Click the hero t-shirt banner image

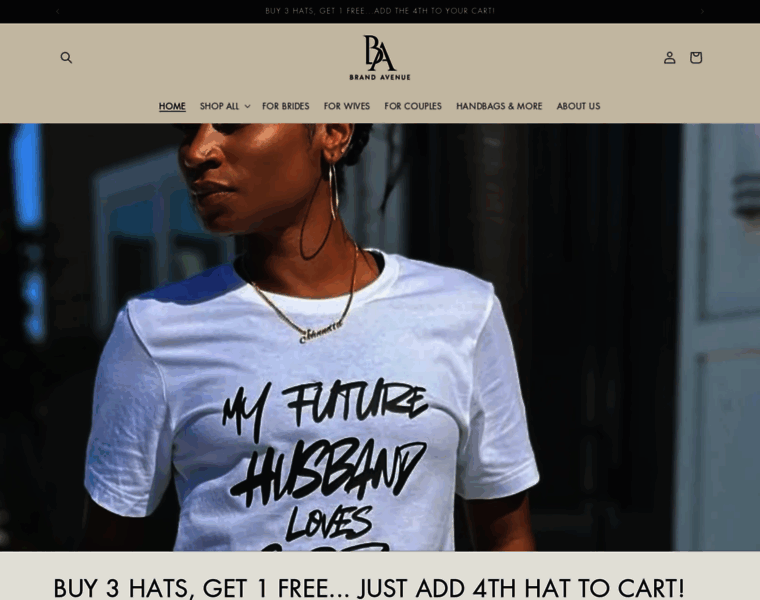click(x=380, y=337)
